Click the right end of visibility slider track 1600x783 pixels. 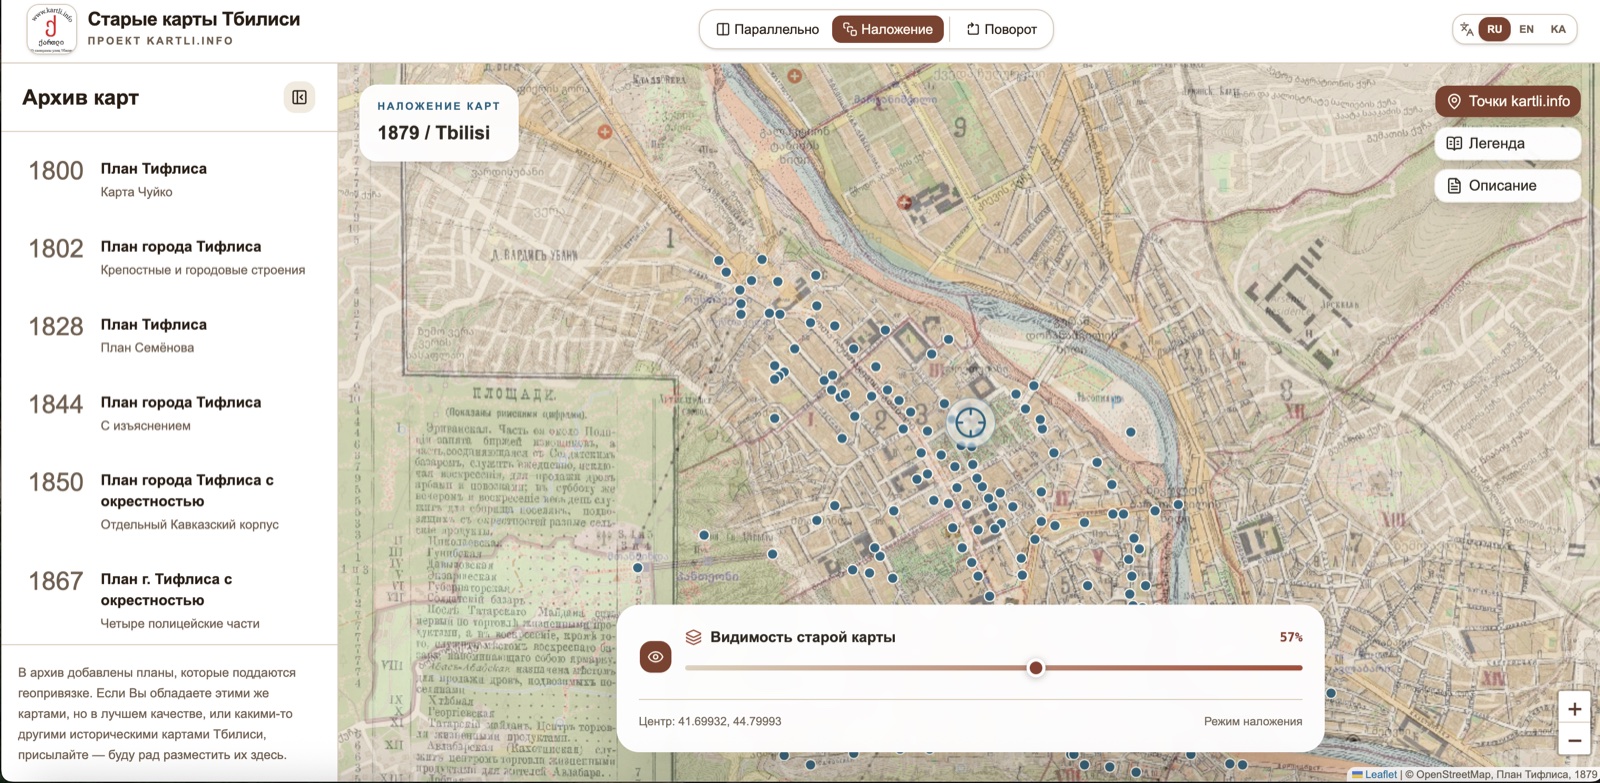(x=1299, y=668)
